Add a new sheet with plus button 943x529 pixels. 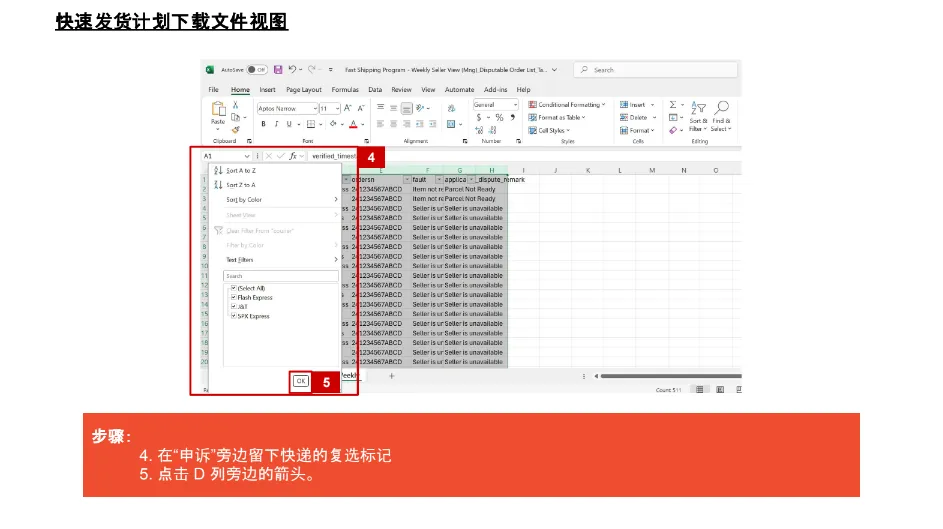pyautogui.click(x=392, y=376)
